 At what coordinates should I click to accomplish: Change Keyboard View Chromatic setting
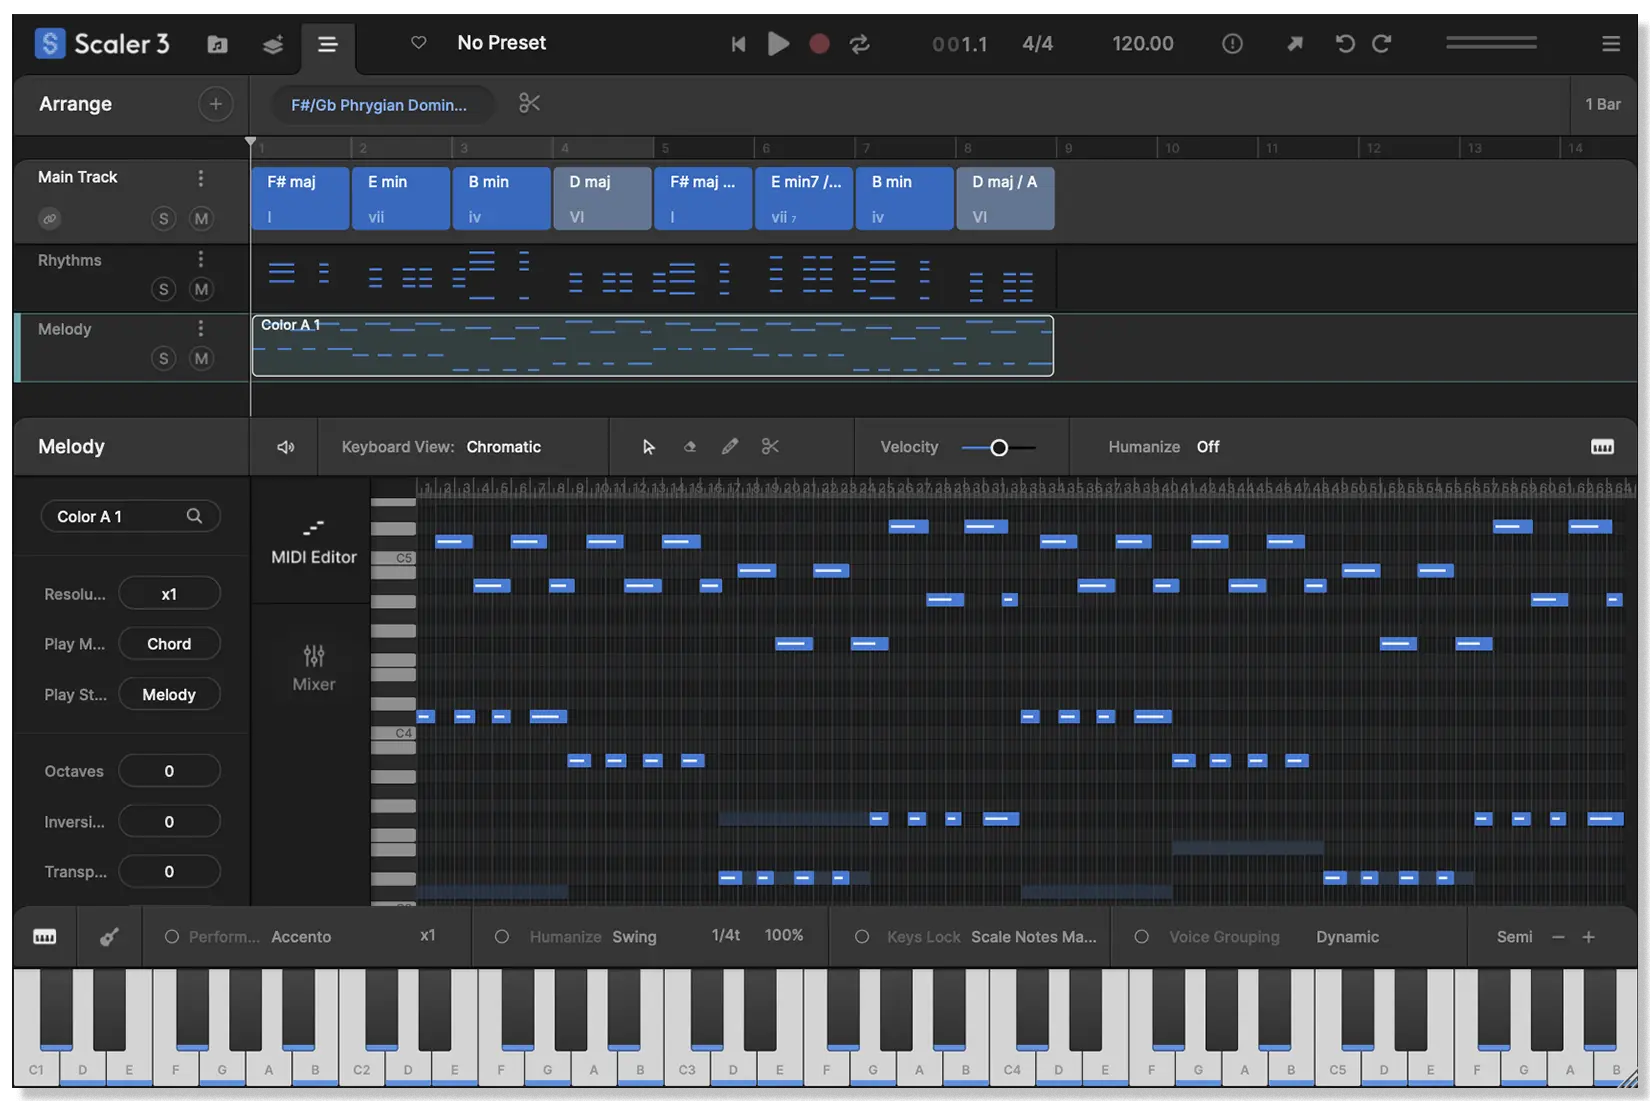pos(503,447)
